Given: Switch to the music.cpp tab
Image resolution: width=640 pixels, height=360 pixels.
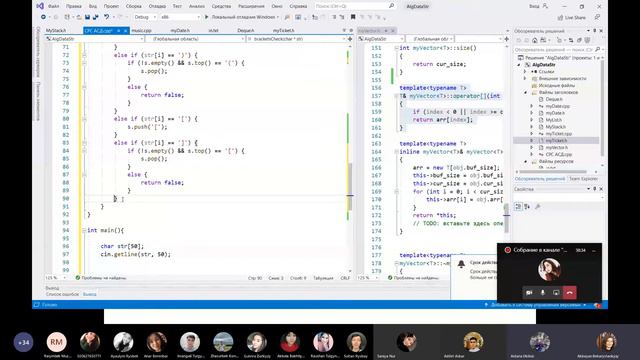Looking at the screenshot, I should pos(142,31).
